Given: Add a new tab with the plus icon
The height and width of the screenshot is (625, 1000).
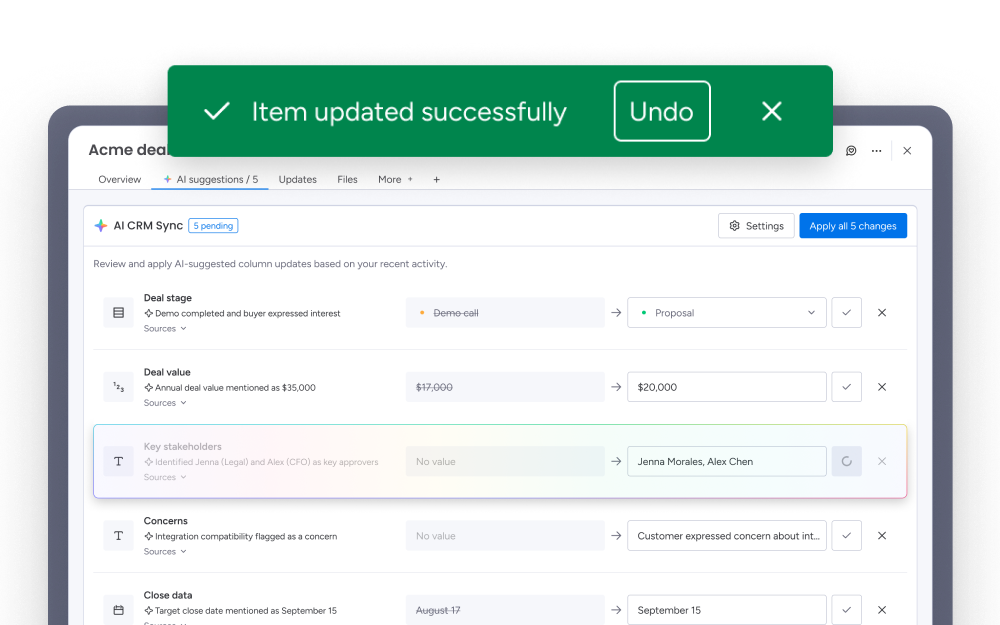Looking at the screenshot, I should (436, 179).
